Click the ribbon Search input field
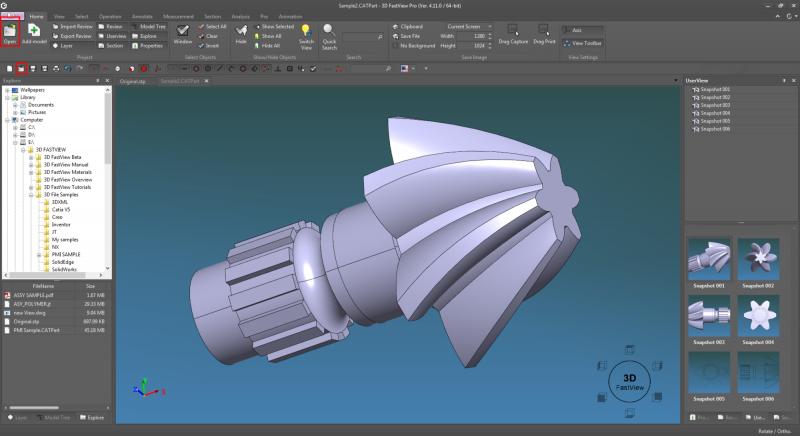 [363, 37]
